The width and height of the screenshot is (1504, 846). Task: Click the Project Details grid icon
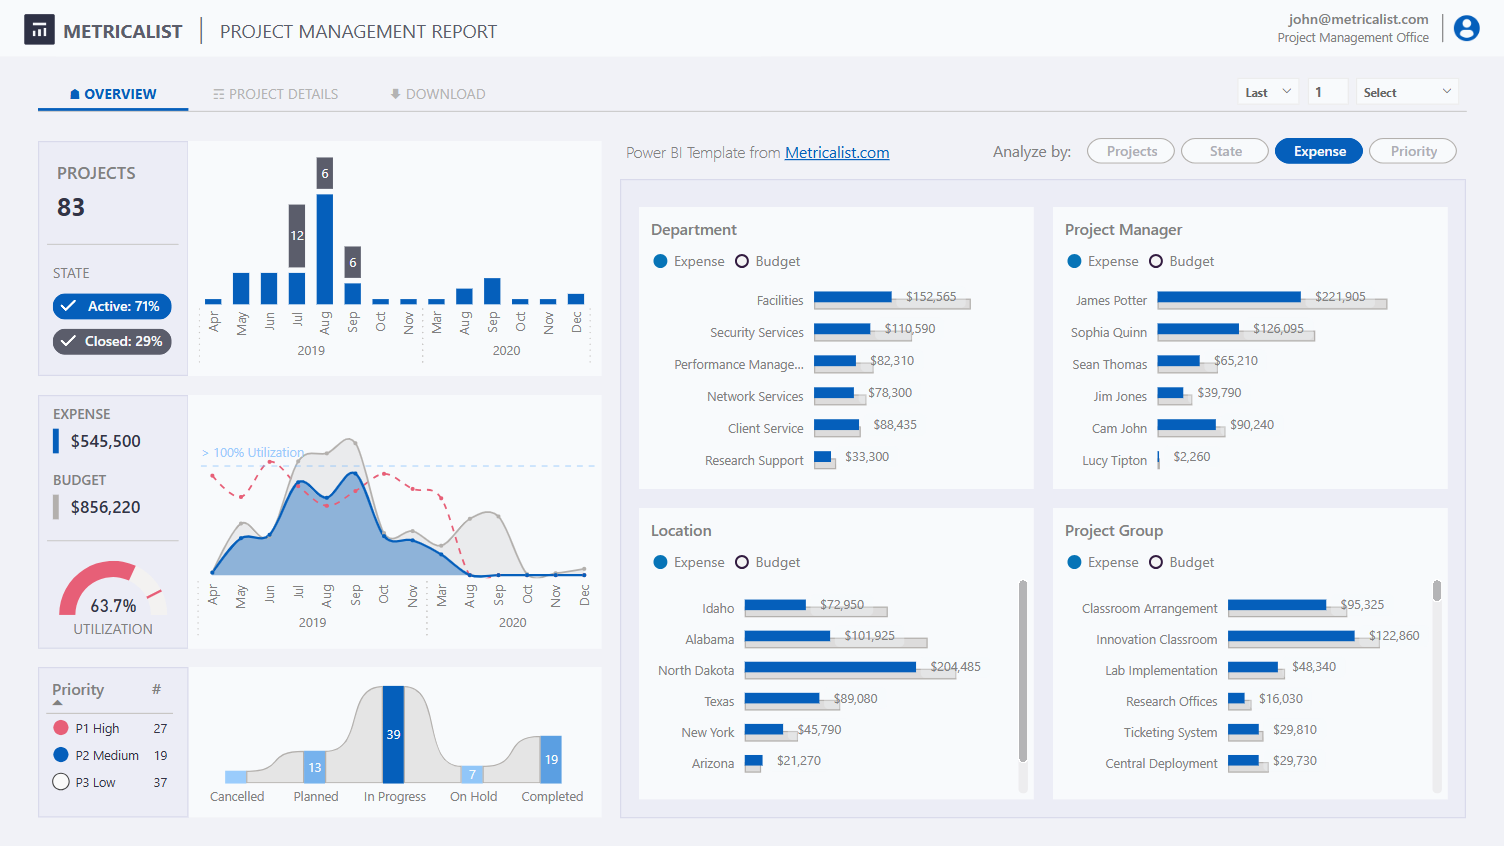pyautogui.click(x=218, y=94)
